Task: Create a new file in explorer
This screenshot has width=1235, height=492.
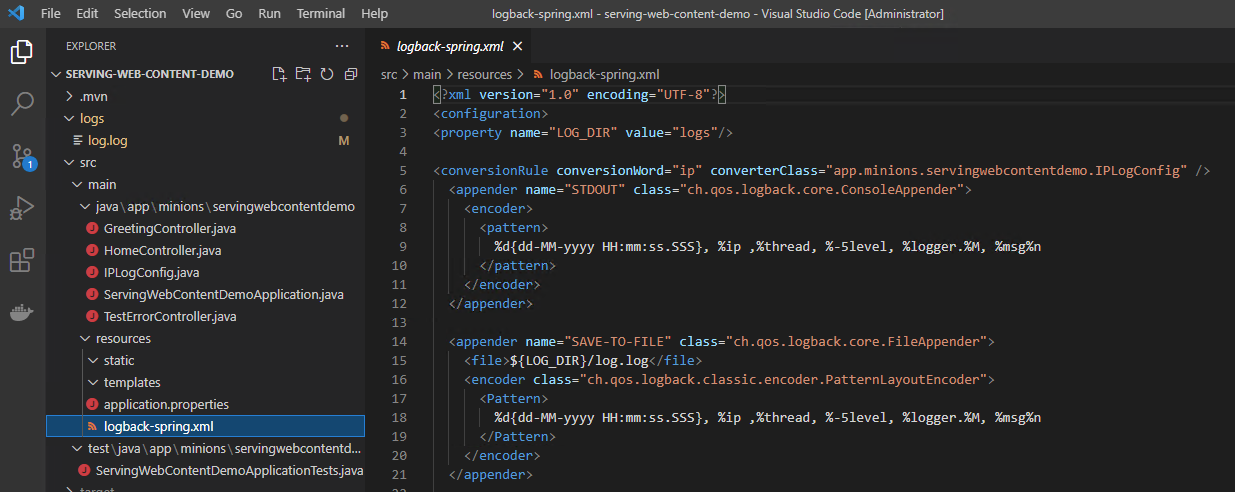Action: (280, 74)
